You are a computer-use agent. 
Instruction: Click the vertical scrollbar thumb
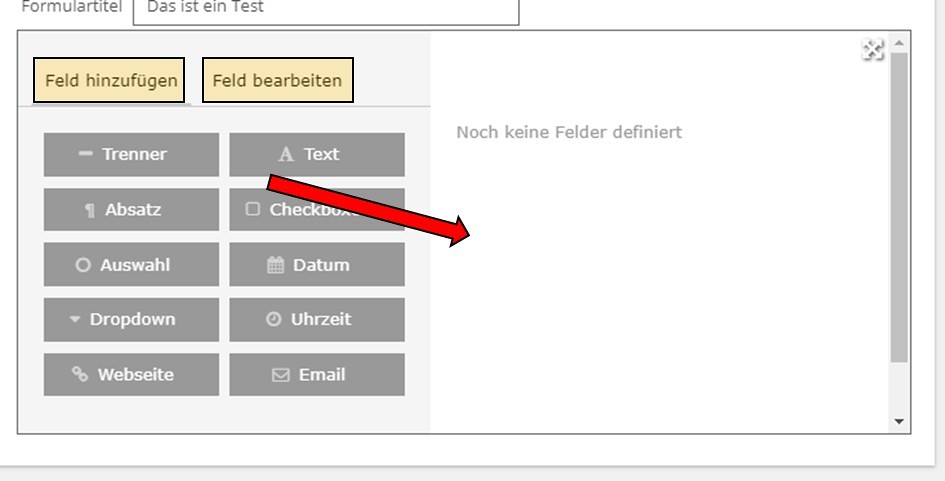pyautogui.click(x=899, y=200)
